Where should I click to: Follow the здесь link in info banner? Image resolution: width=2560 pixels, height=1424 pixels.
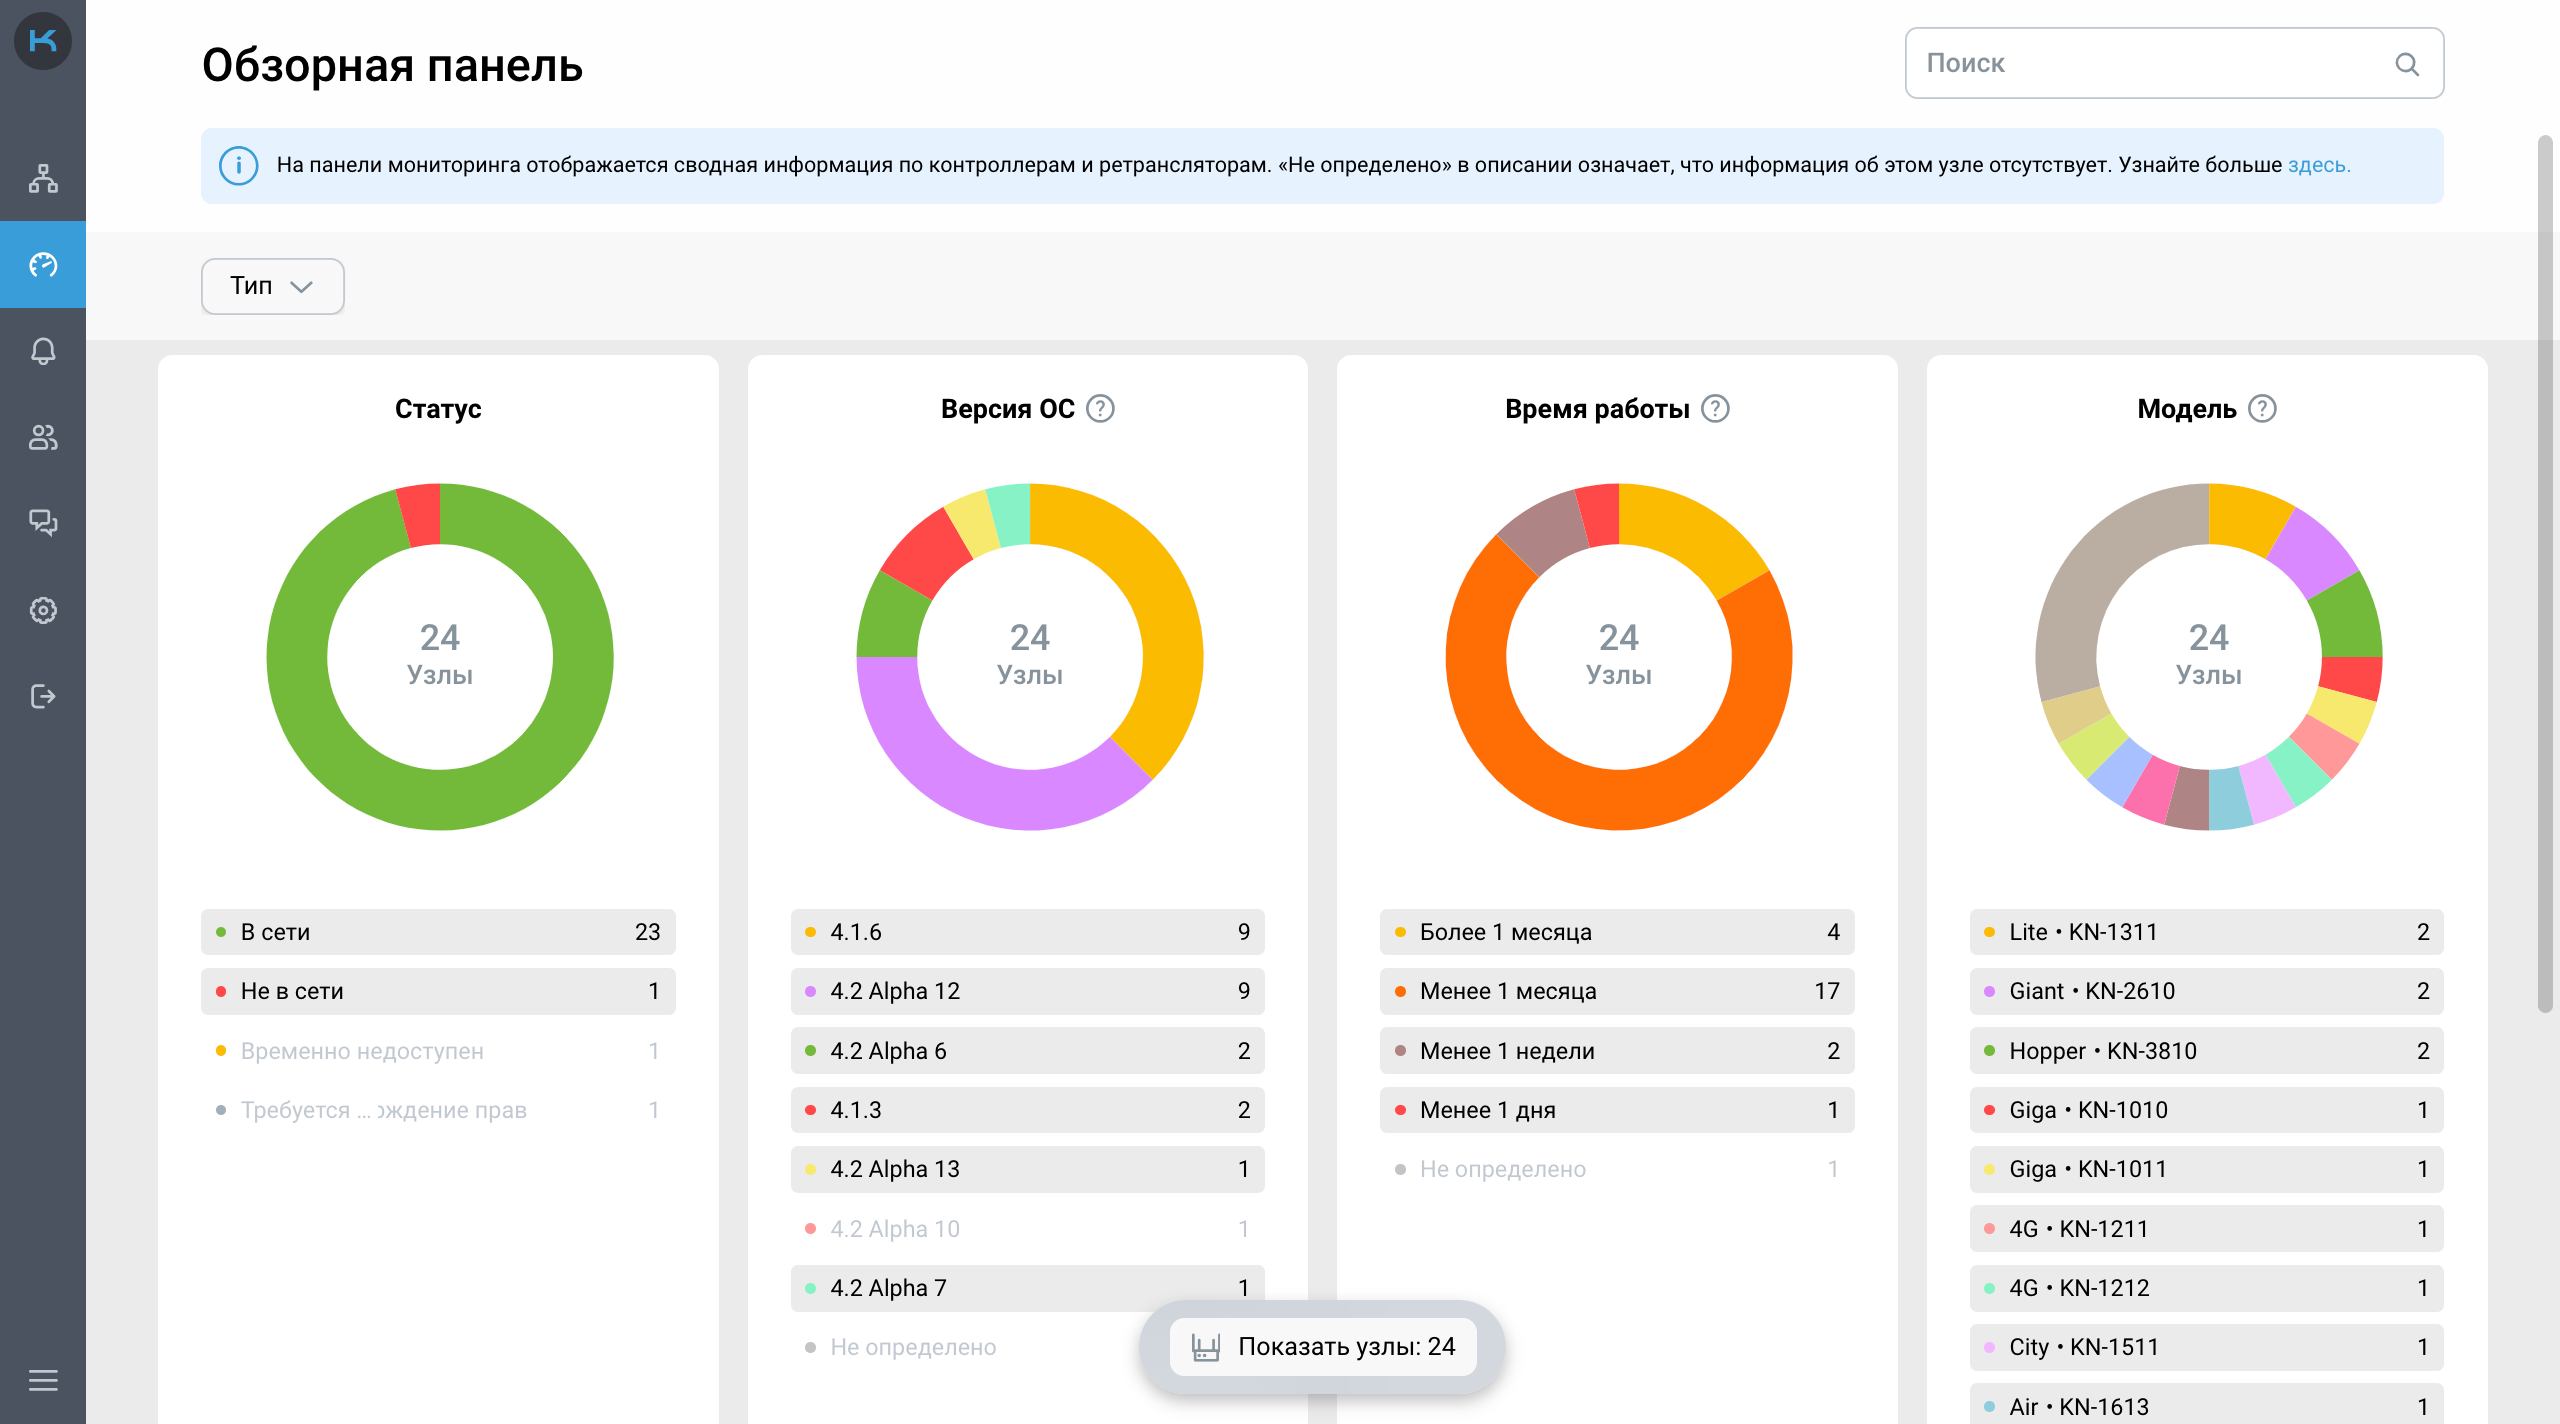[2318, 165]
